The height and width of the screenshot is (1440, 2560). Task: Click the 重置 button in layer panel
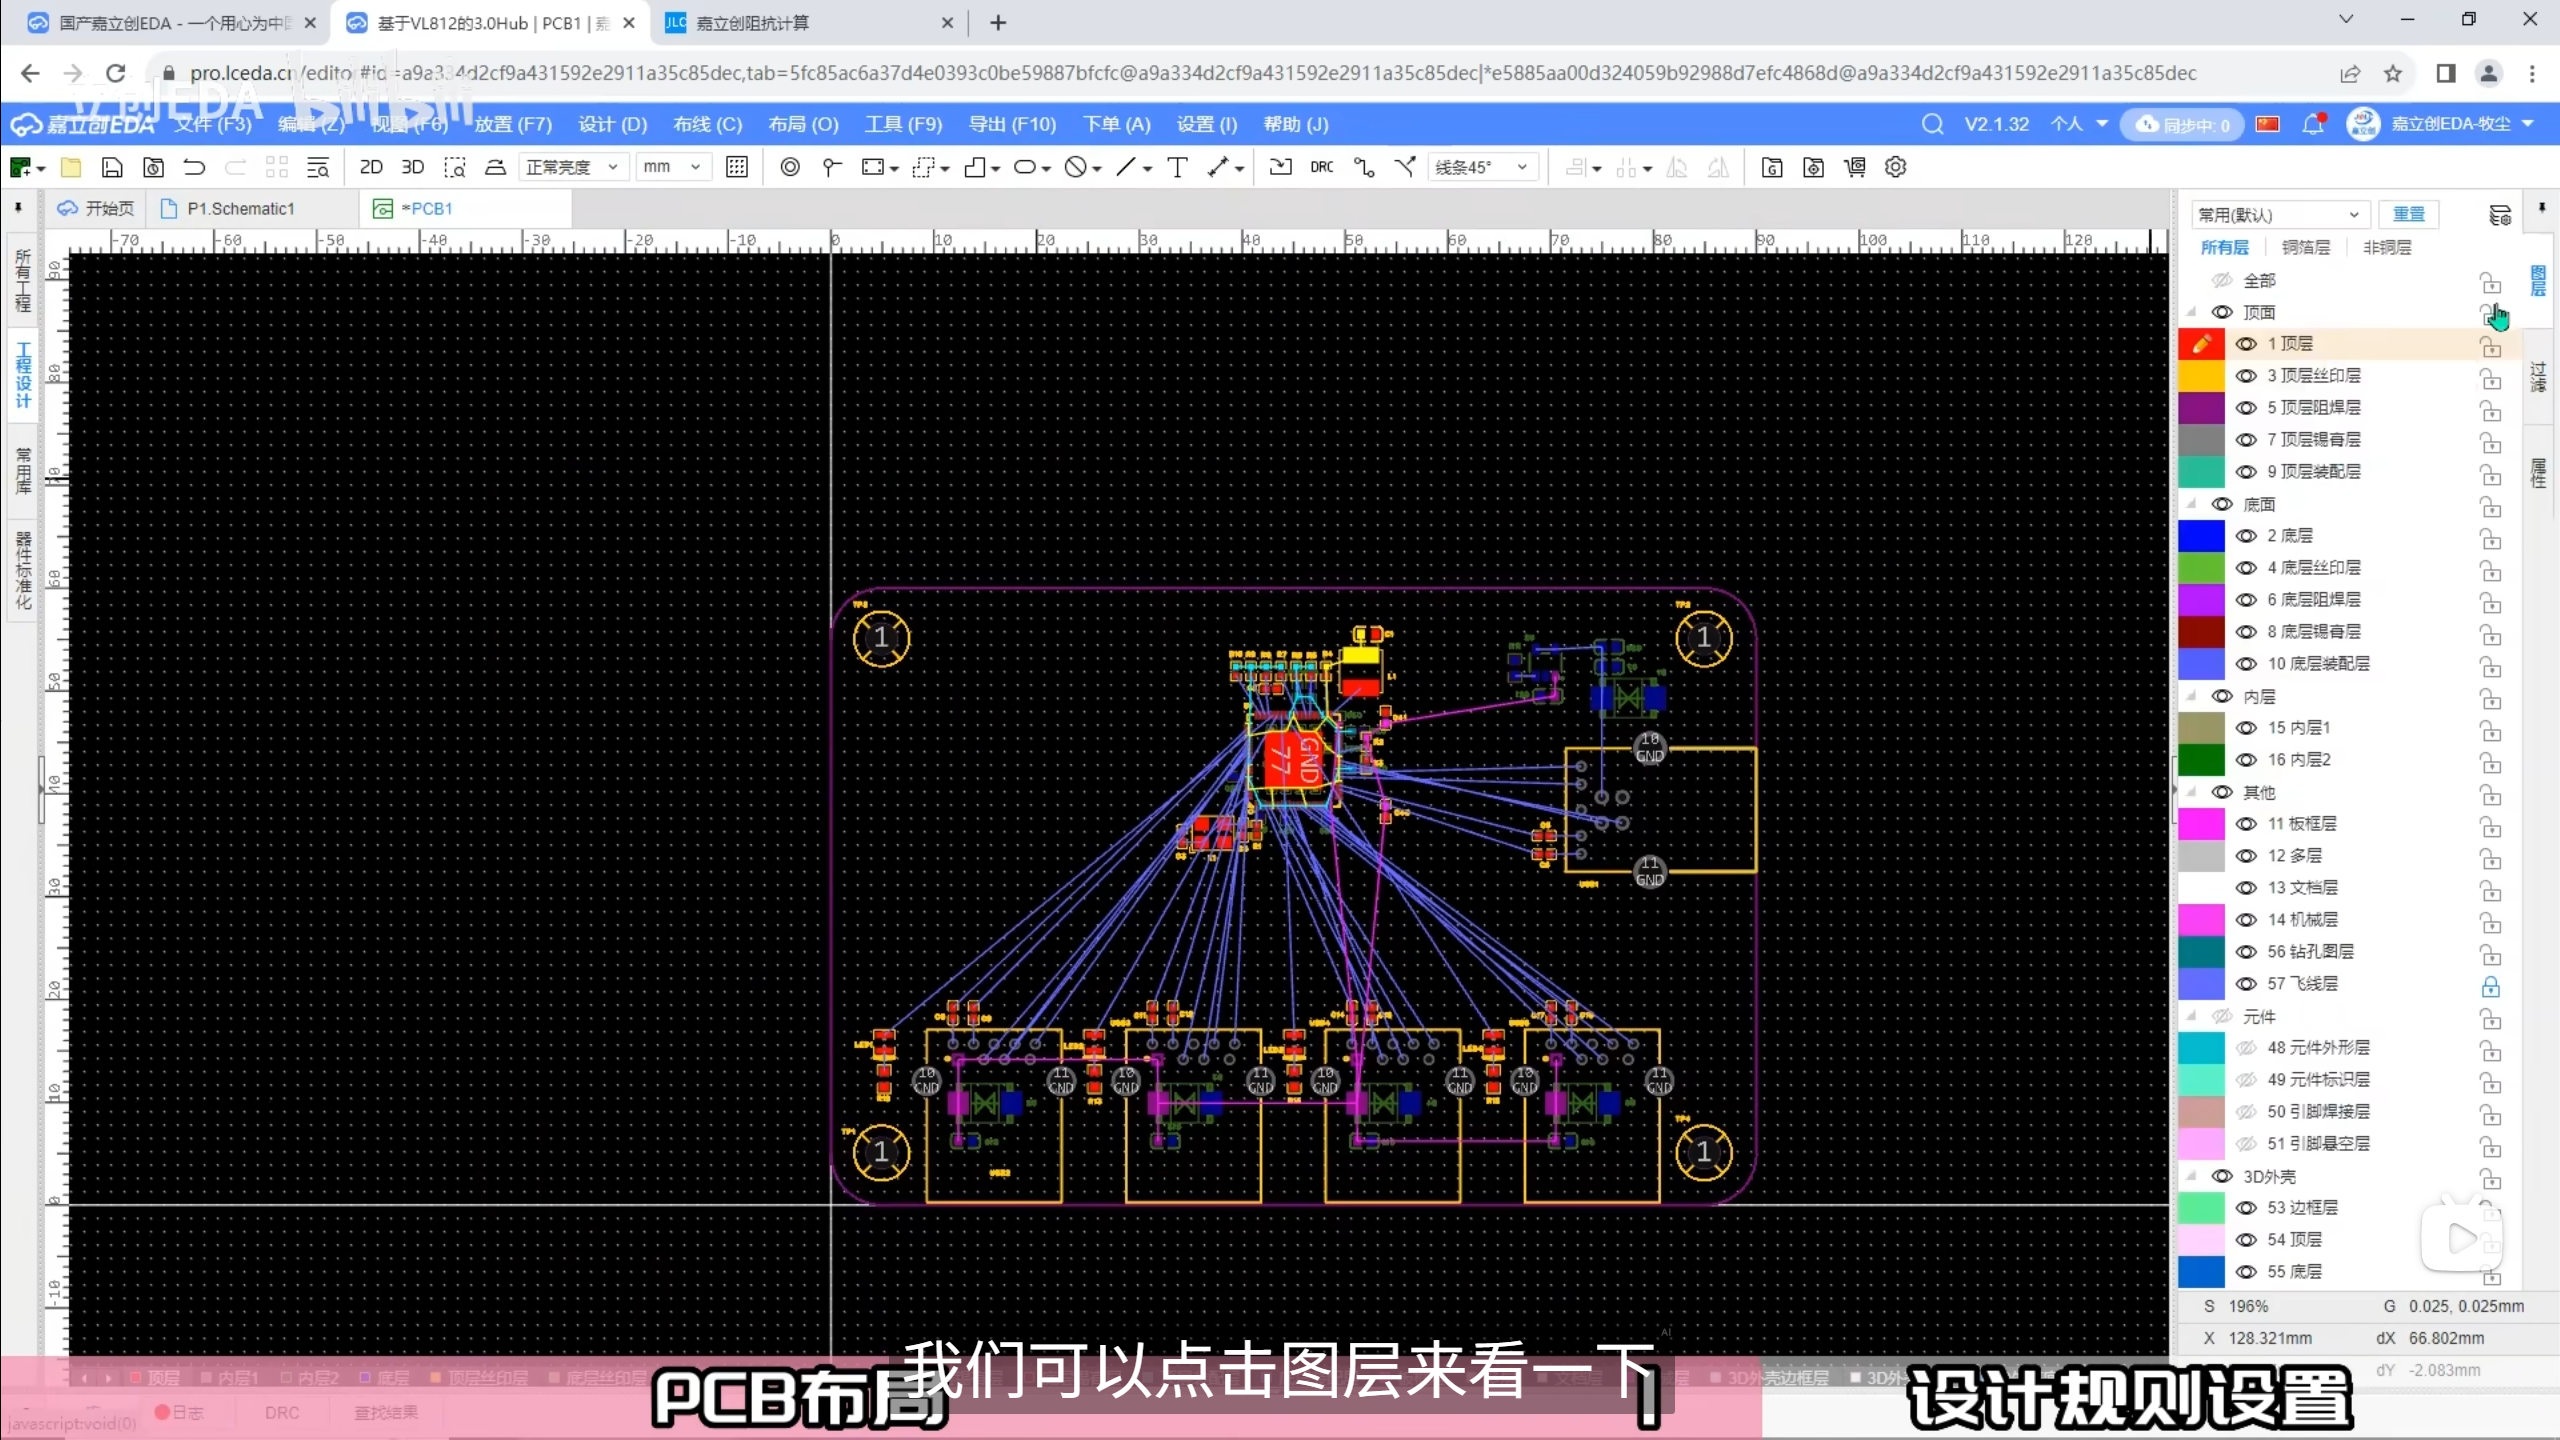pos(2408,214)
